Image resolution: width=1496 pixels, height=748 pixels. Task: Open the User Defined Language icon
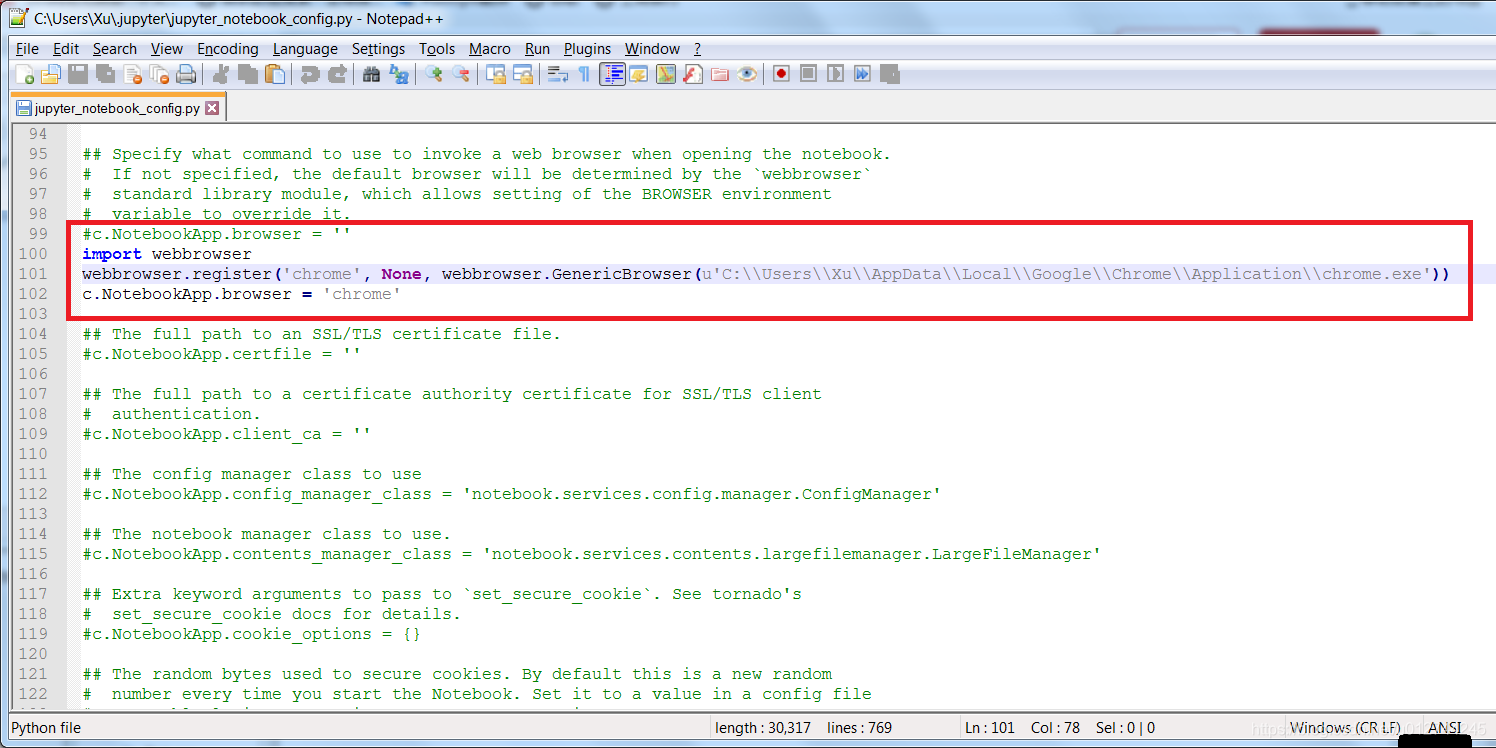(639, 74)
